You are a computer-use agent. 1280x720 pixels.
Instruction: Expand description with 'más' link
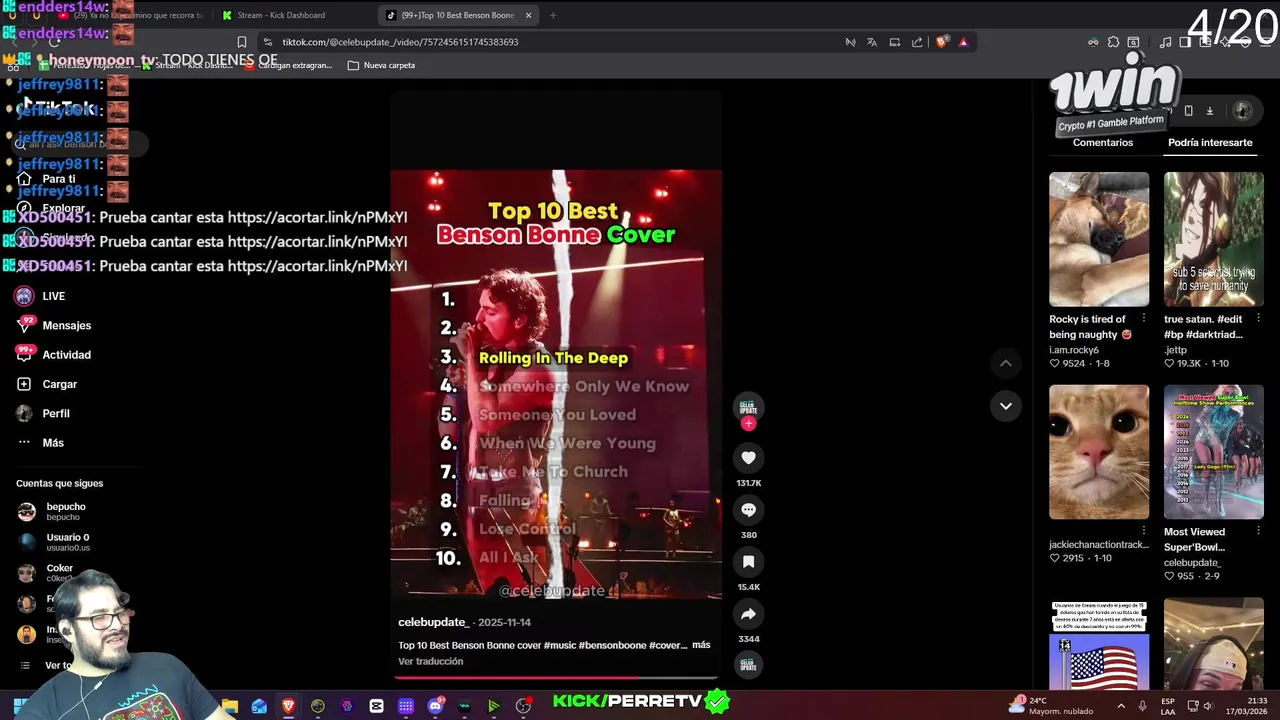click(701, 645)
